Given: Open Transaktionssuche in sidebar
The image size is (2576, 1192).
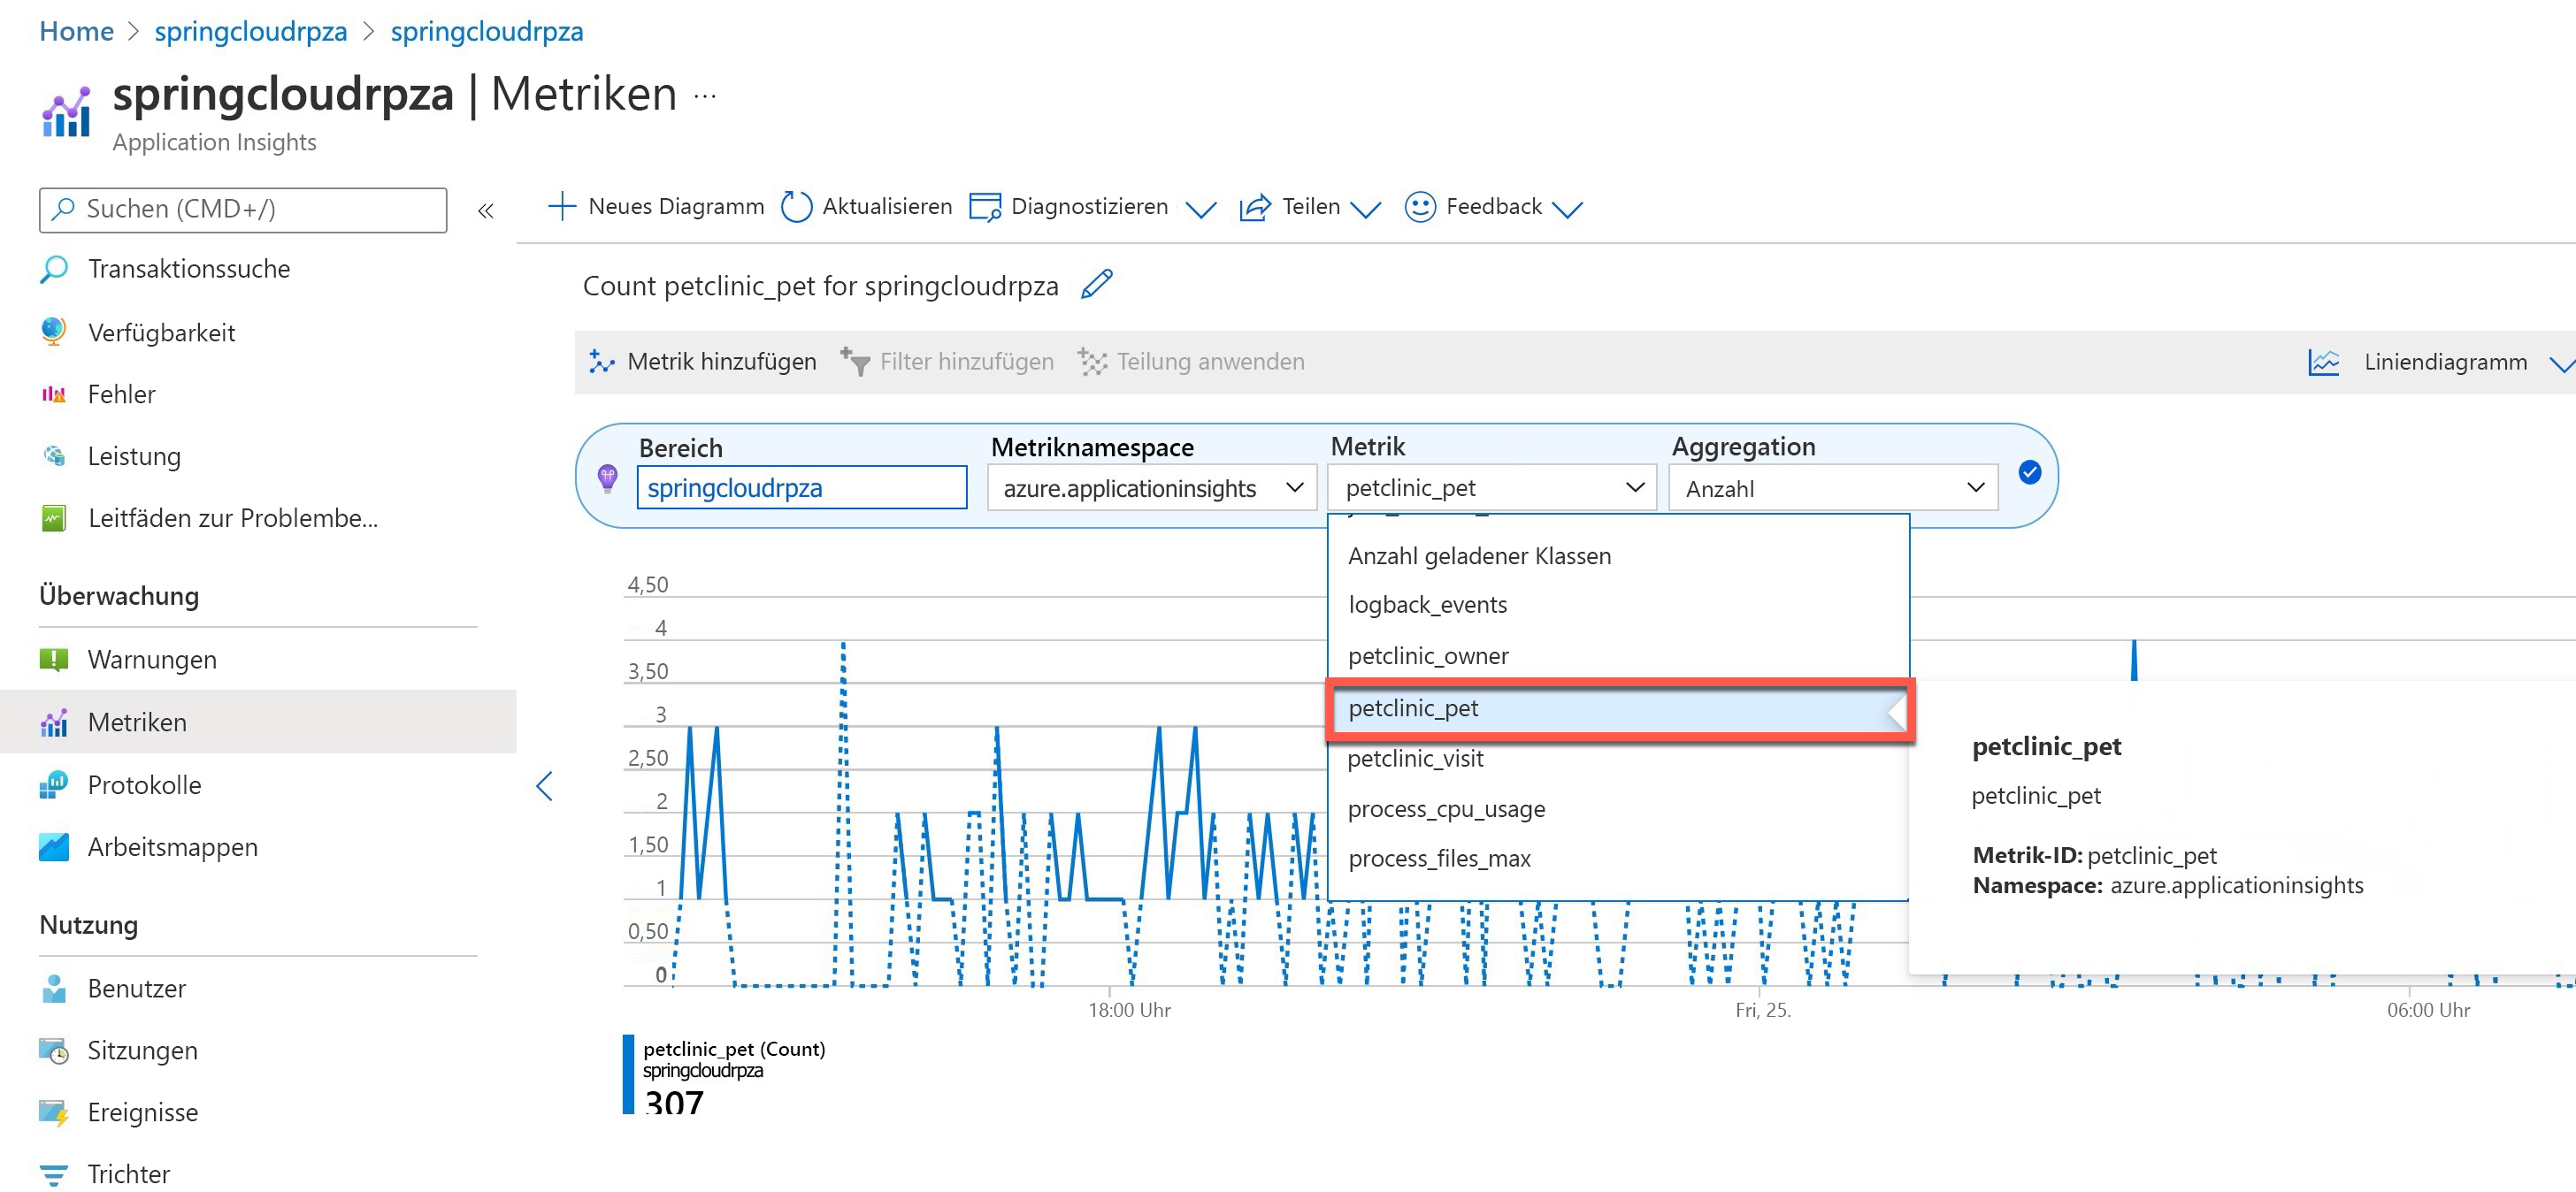Looking at the screenshot, I should 189,269.
